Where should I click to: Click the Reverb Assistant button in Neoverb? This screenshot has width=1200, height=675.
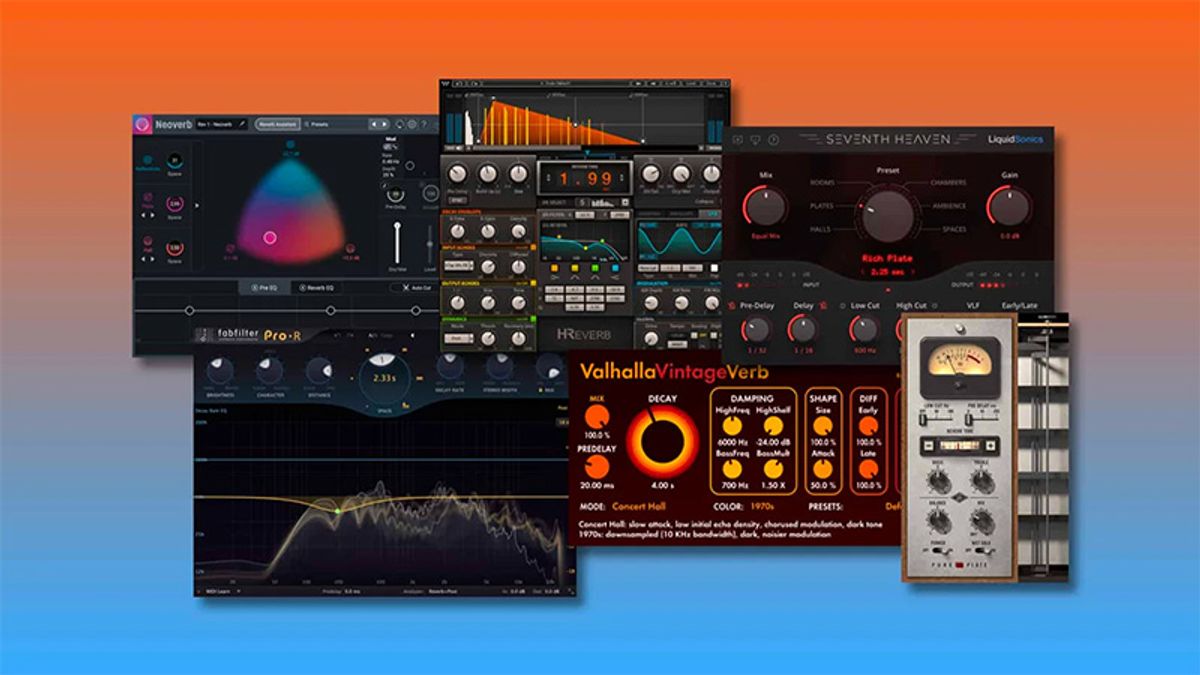point(277,124)
